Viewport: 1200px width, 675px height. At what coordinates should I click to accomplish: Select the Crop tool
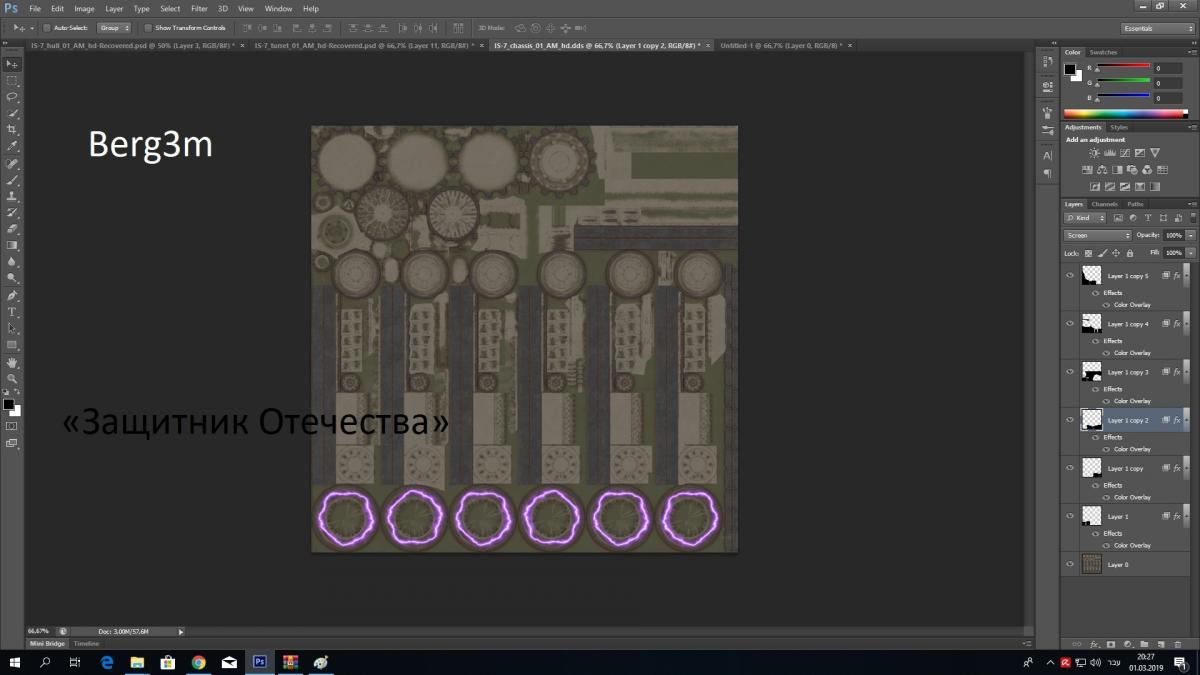13,130
